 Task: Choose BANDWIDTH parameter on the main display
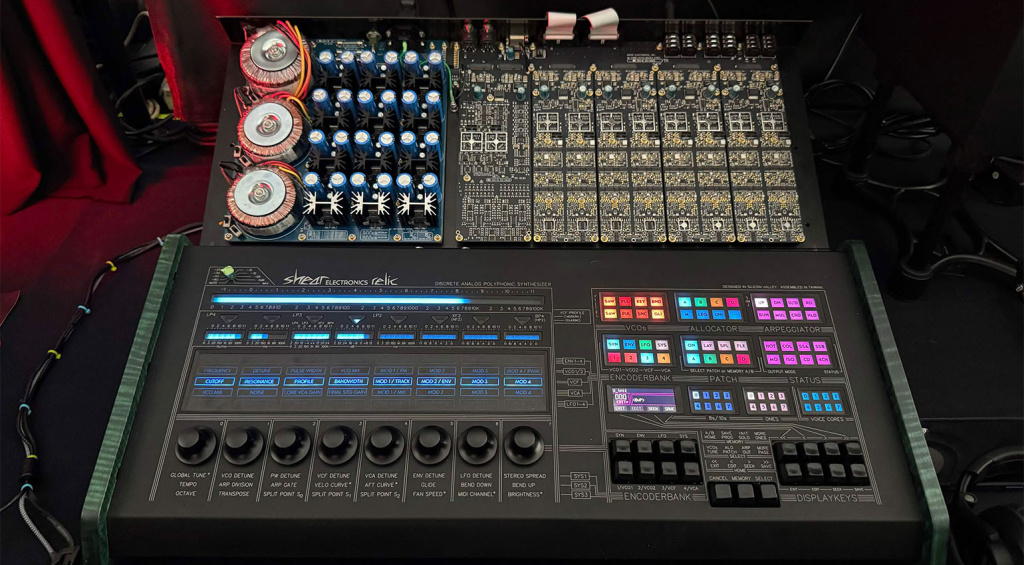pos(348,381)
